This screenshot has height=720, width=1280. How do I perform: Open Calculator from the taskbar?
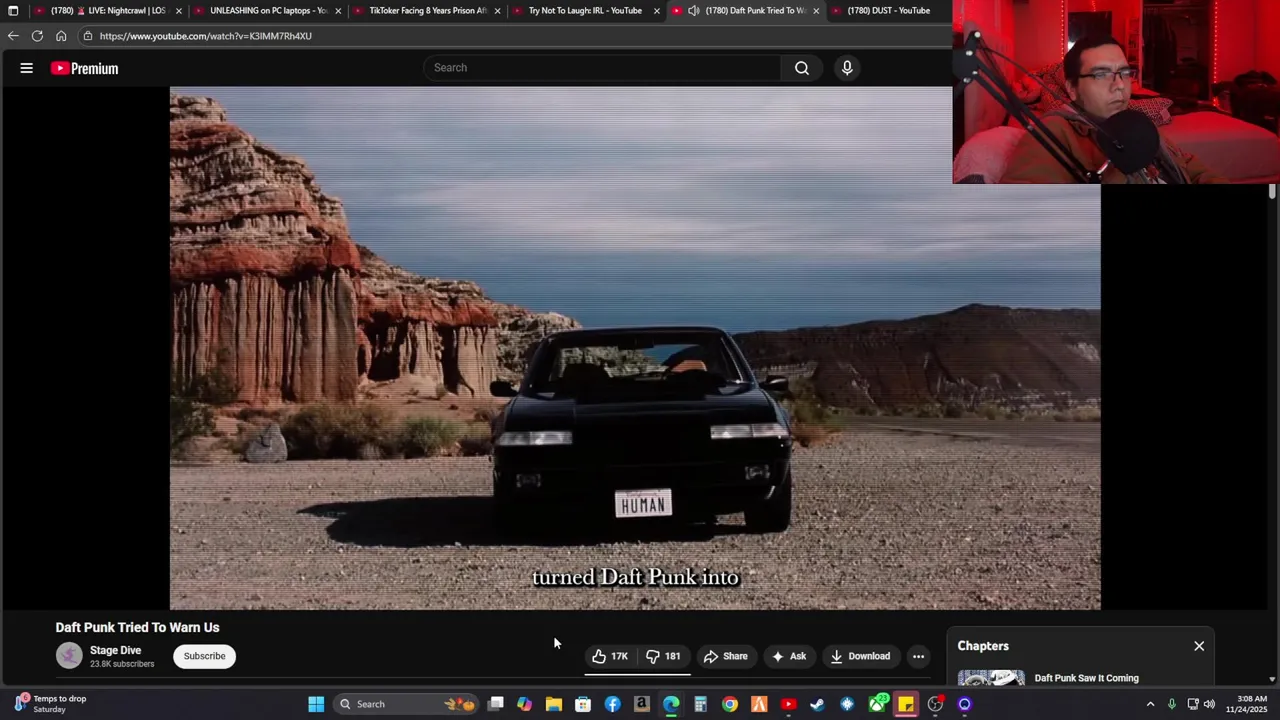coord(700,704)
